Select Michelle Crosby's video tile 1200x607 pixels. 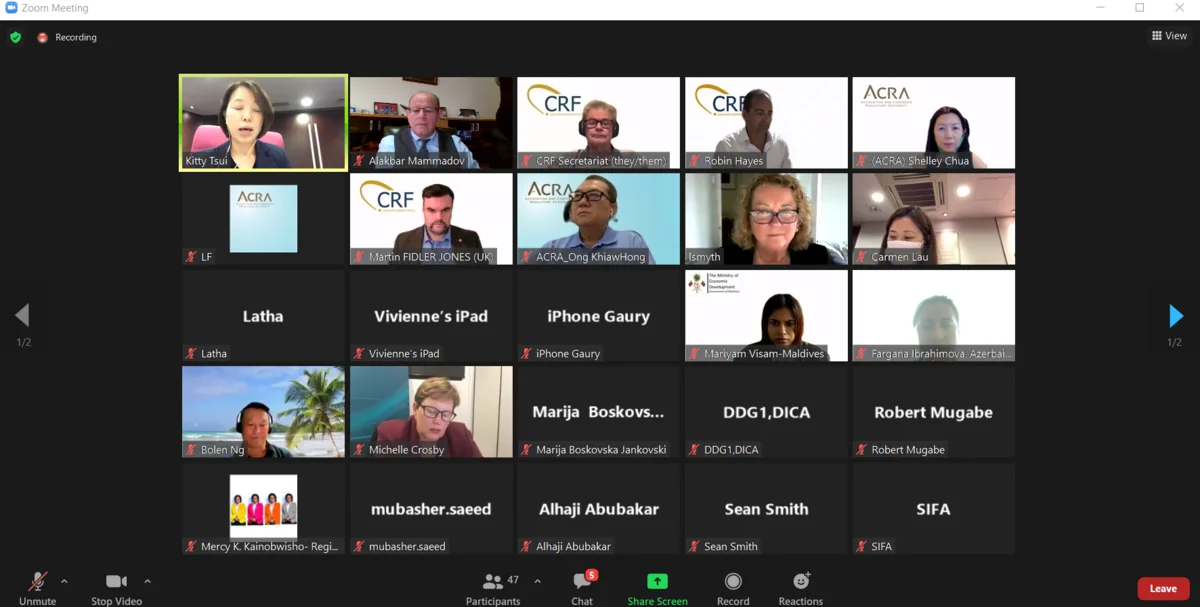coord(431,412)
